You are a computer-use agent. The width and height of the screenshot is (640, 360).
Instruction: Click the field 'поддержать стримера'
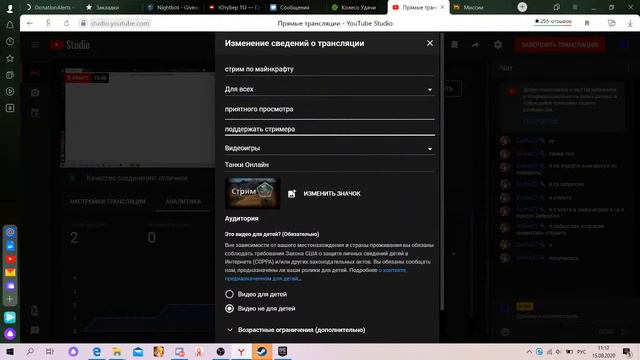pyautogui.click(x=329, y=129)
